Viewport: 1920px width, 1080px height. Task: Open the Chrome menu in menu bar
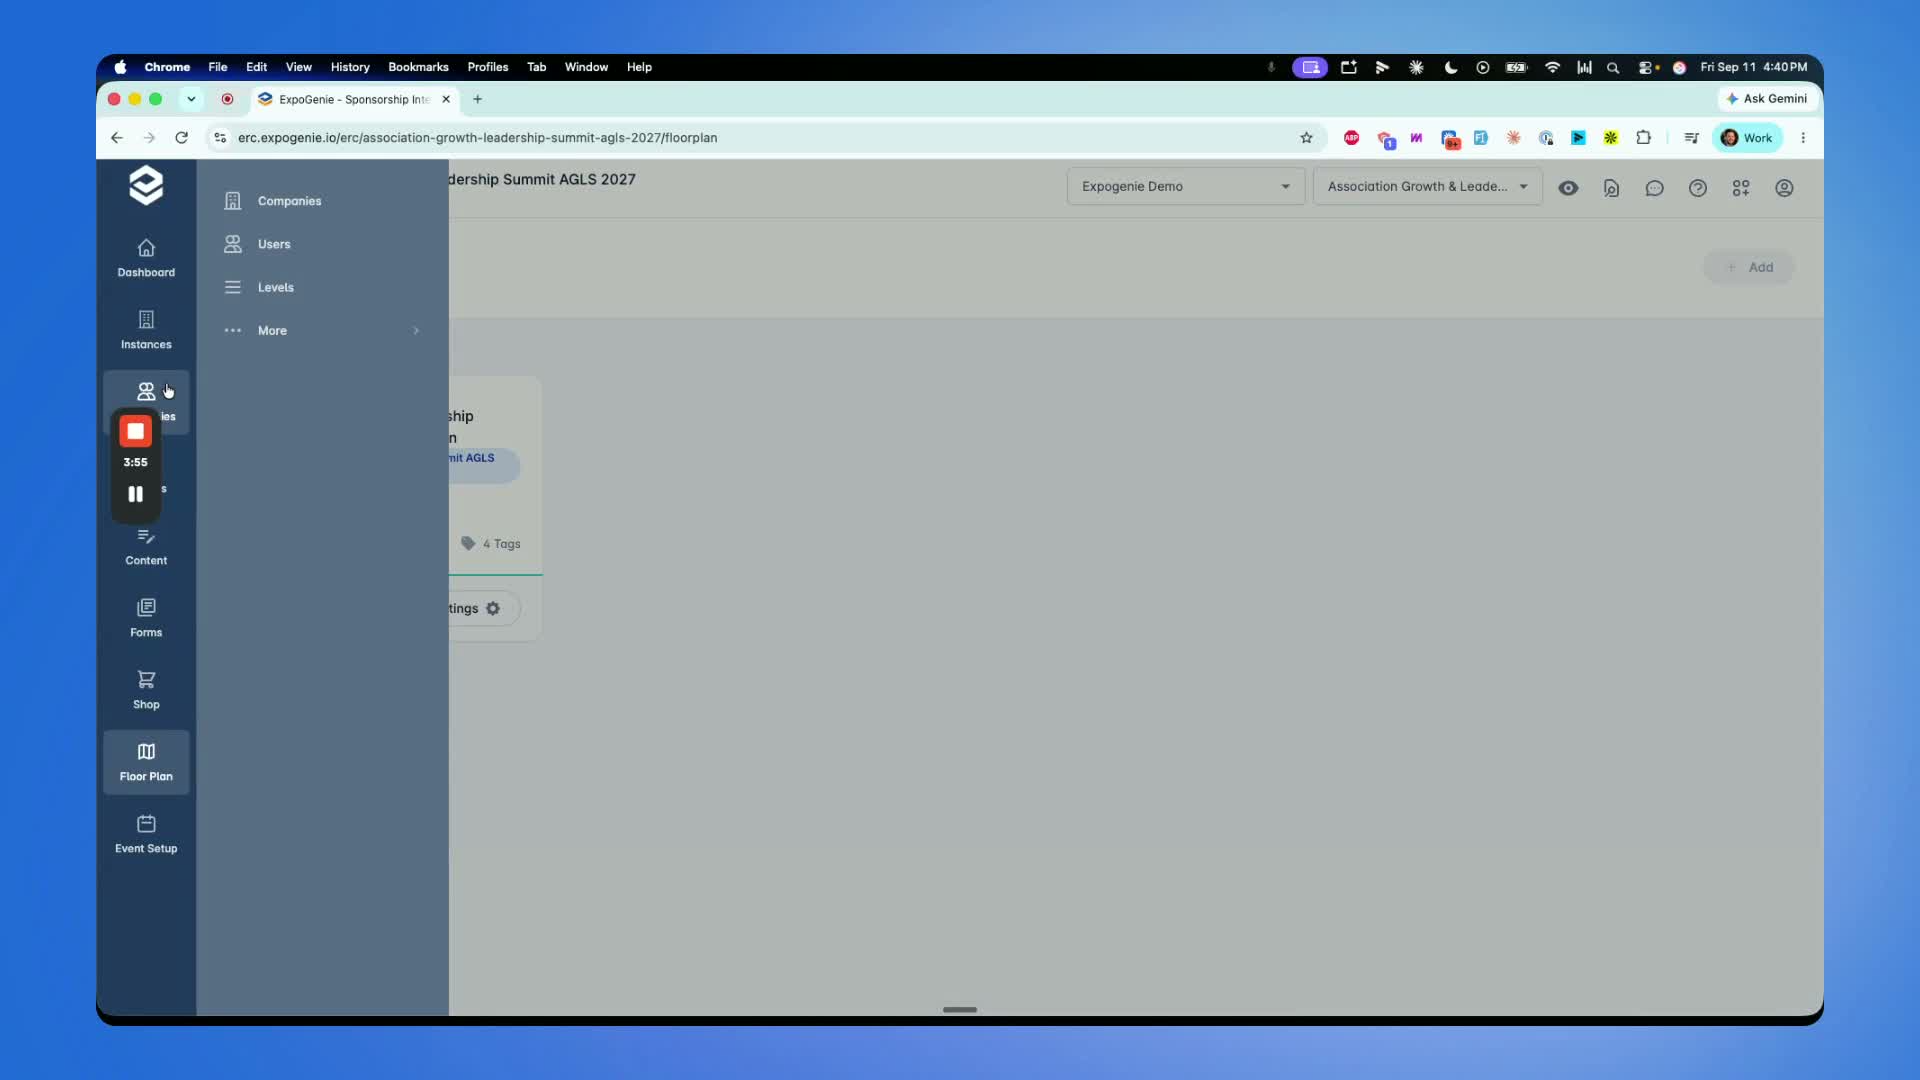[x=167, y=67]
